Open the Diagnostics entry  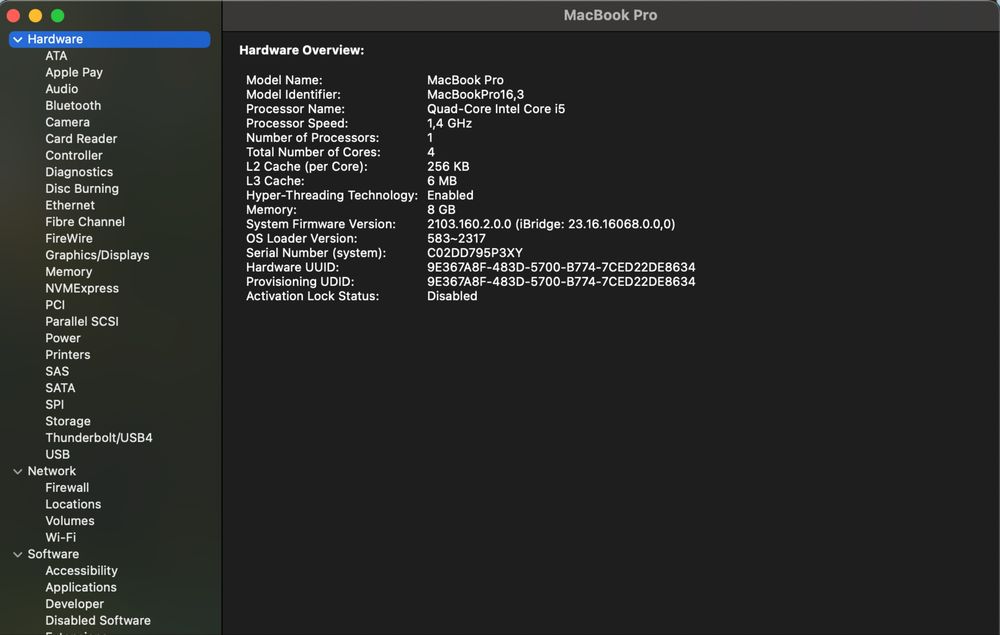coord(79,172)
